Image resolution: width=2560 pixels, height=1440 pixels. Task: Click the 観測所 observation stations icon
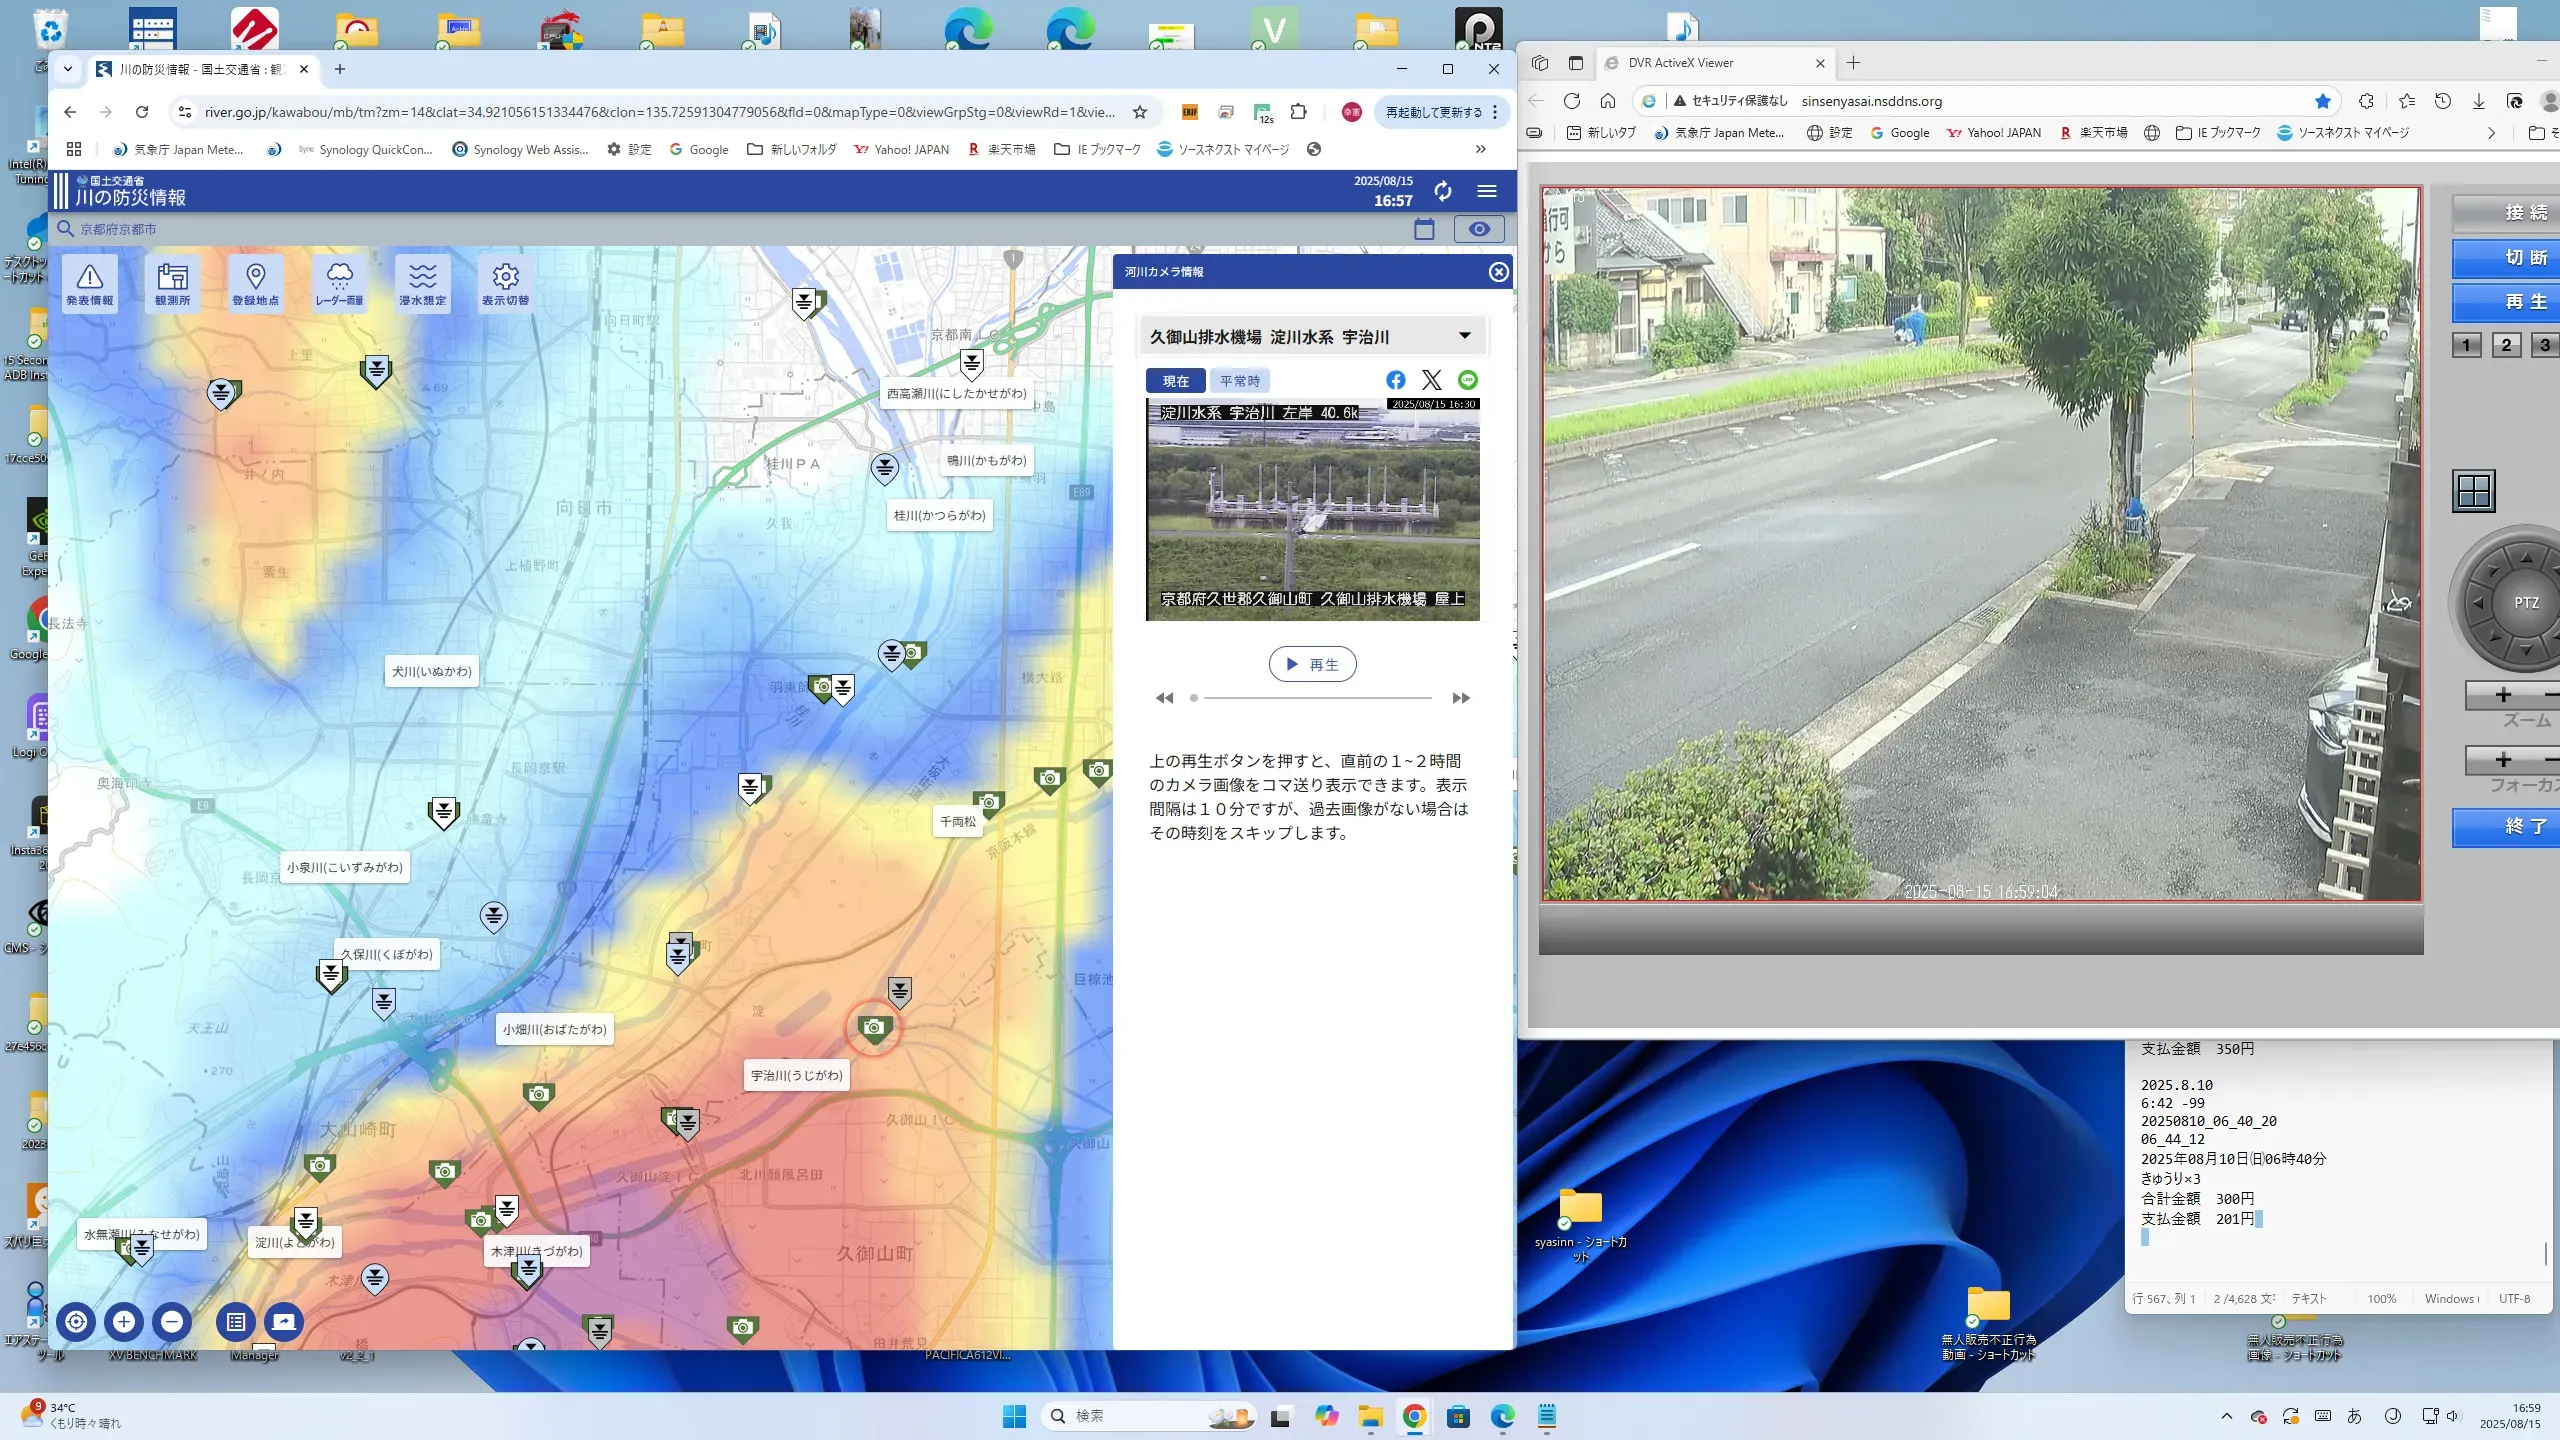[173, 283]
